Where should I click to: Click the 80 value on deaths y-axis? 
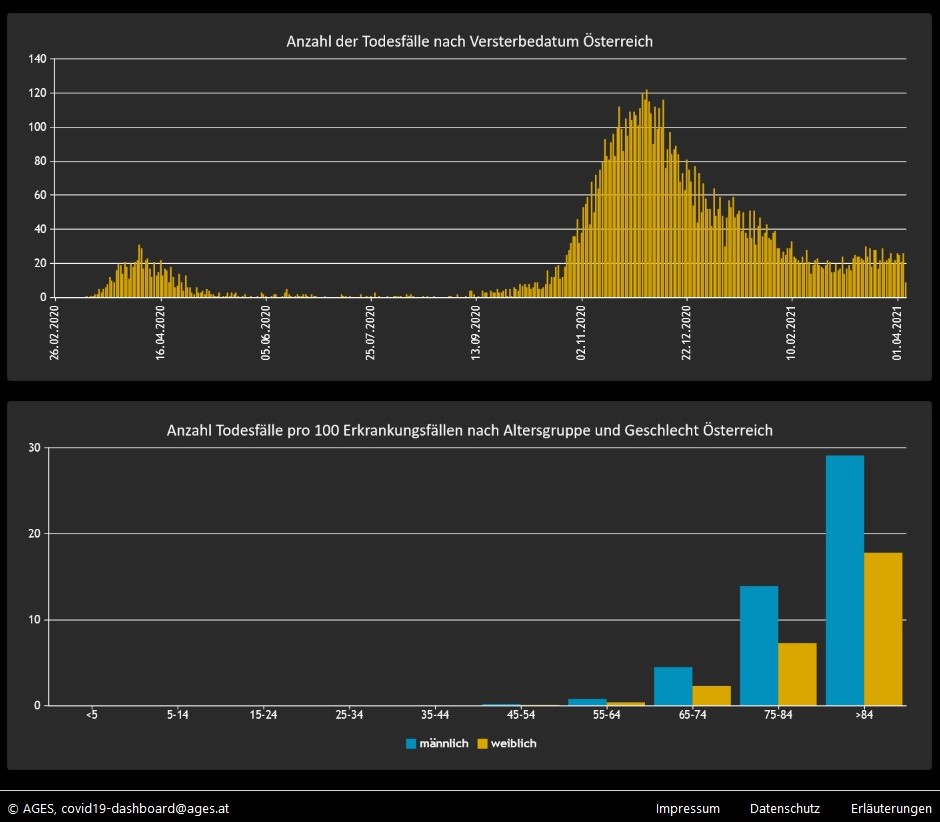(40, 161)
